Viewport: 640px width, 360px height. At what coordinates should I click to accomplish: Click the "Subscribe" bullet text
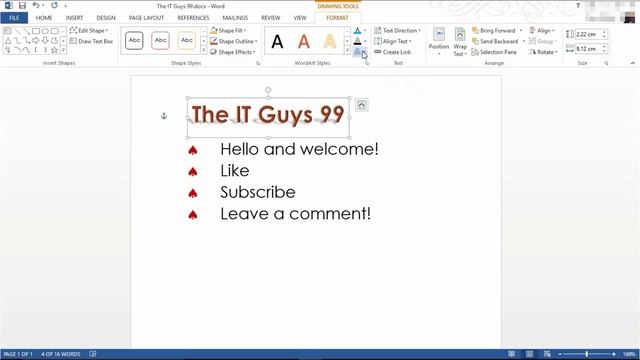[258, 192]
